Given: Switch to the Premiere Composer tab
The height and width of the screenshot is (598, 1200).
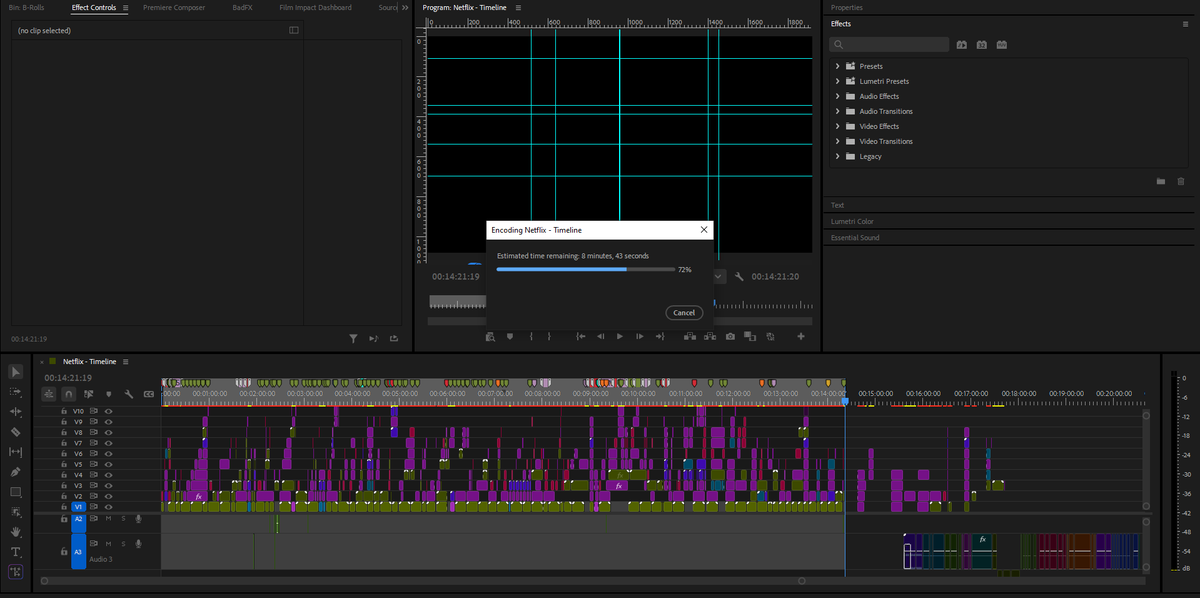Looking at the screenshot, I should 174,7.
